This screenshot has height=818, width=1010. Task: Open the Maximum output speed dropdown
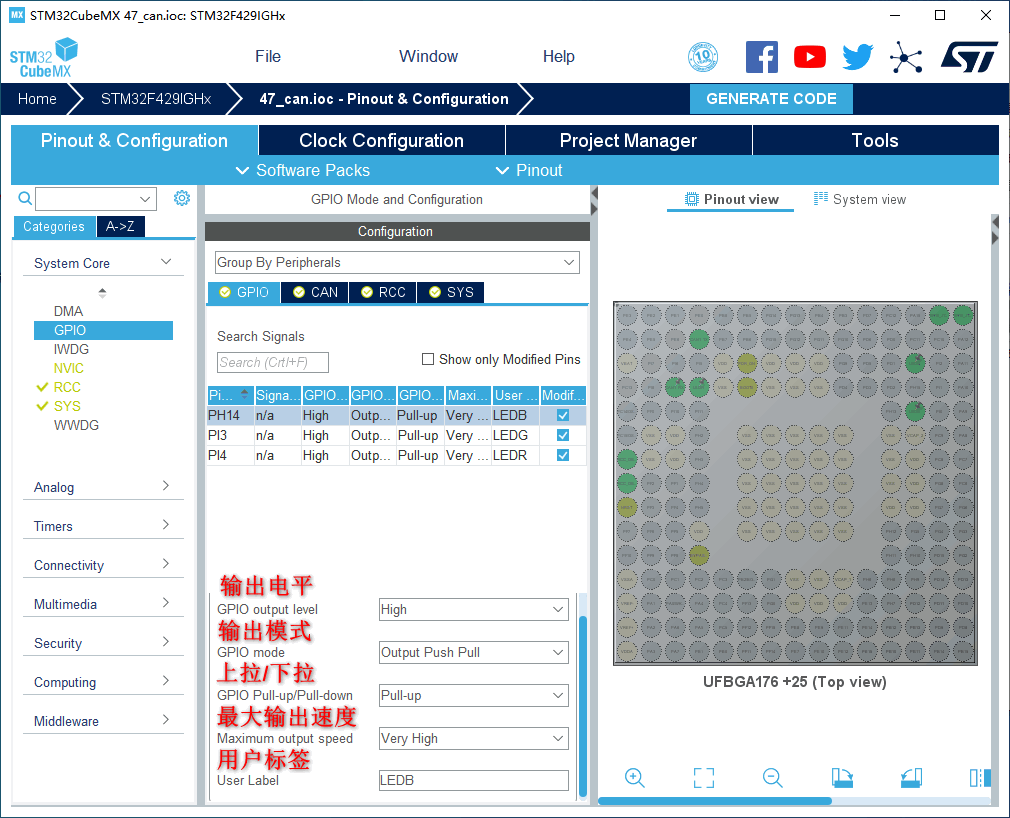pos(473,738)
